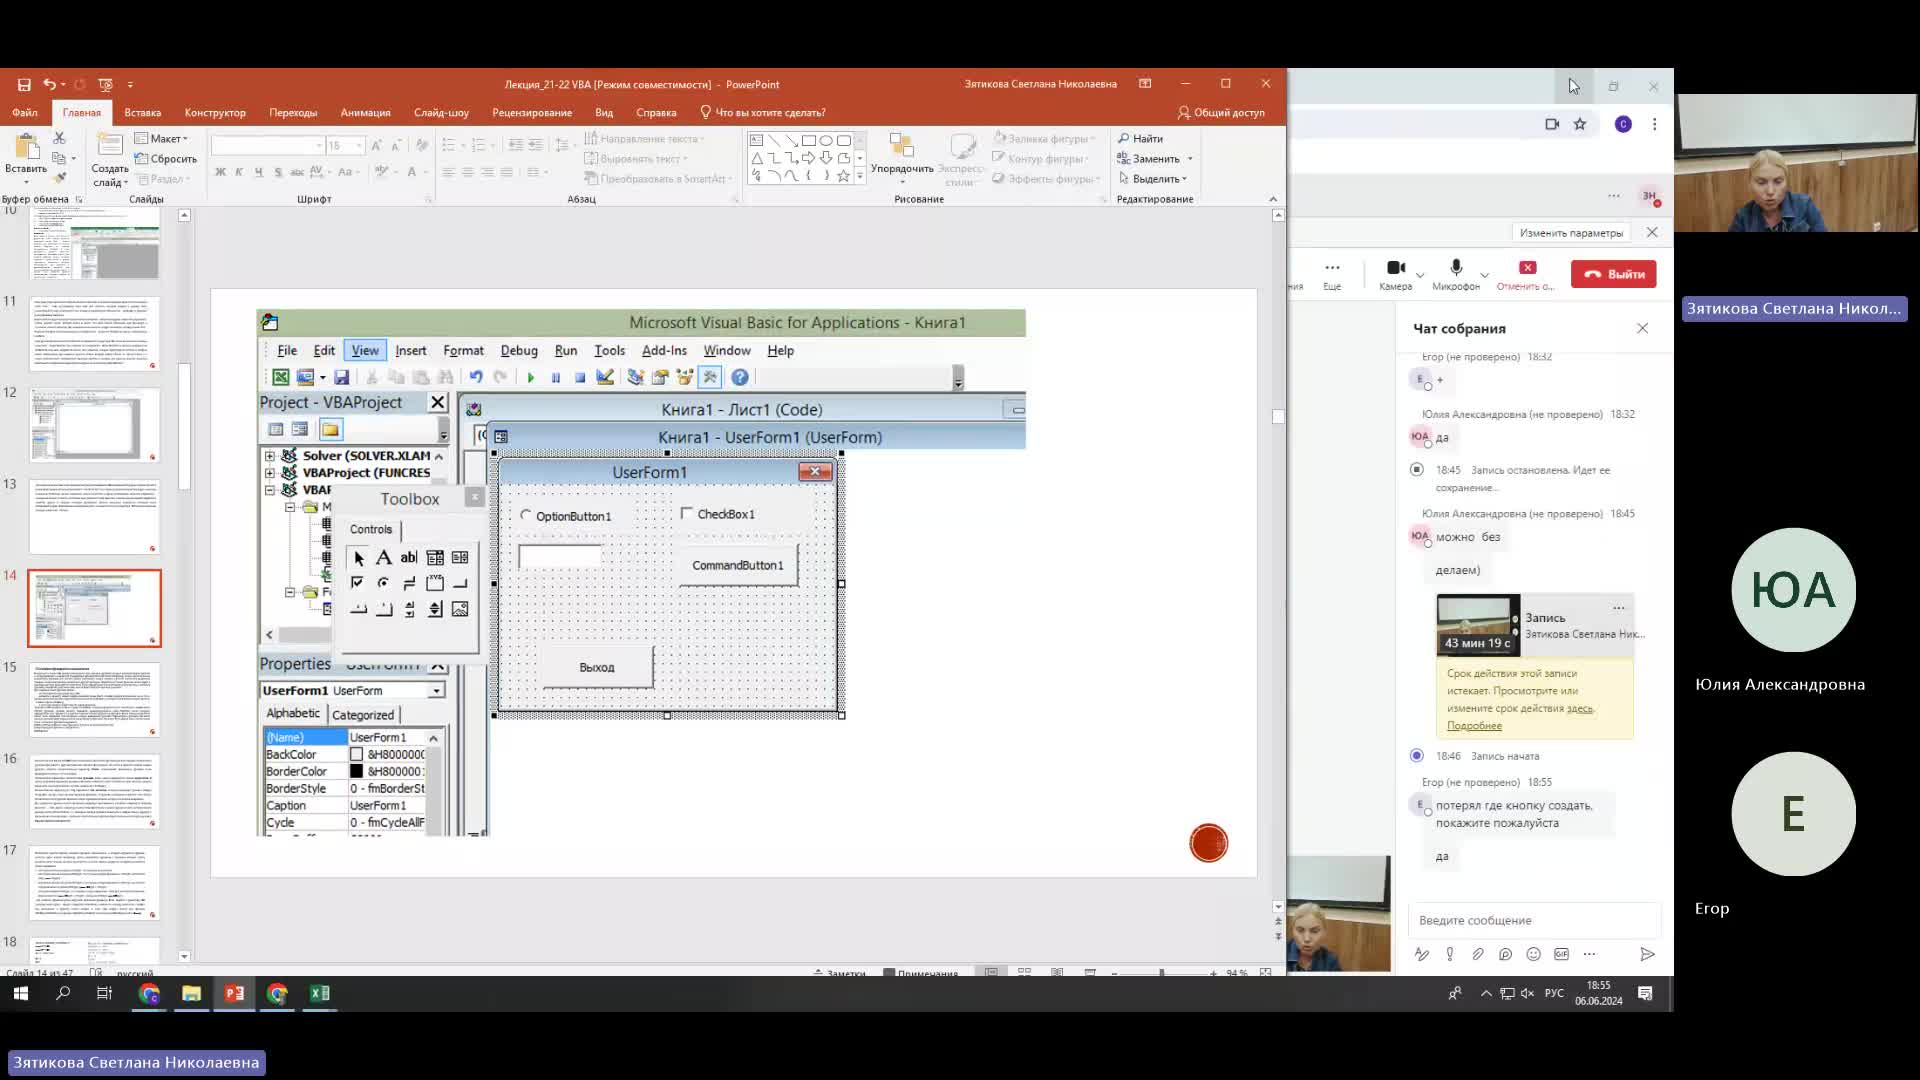Reset slide with Сбросить
Viewport: 1920px width, 1080px height.
pyautogui.click(x=166, y=159)
